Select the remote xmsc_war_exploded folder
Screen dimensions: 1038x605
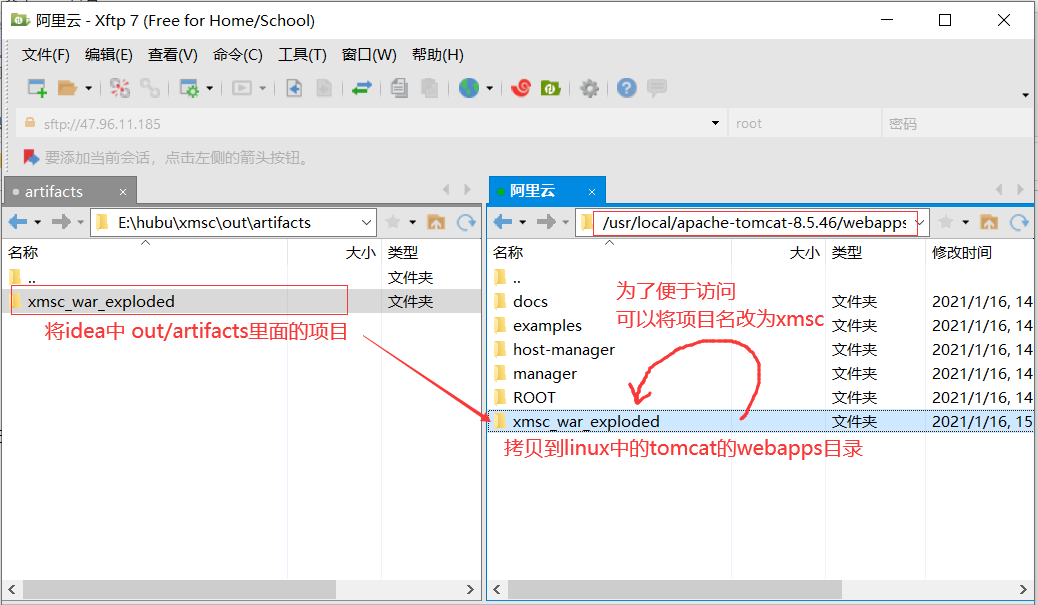tap(585, 422)
